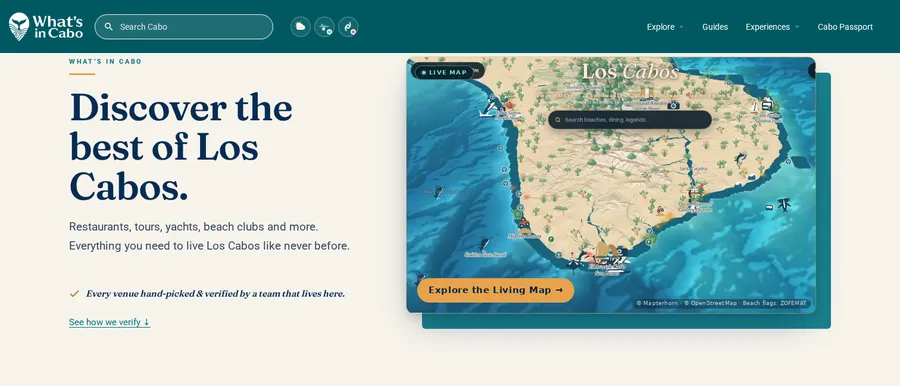Screen dimensions: 900x386
Task: Focus the Search Cabo input field
Action: click(184, 27)
